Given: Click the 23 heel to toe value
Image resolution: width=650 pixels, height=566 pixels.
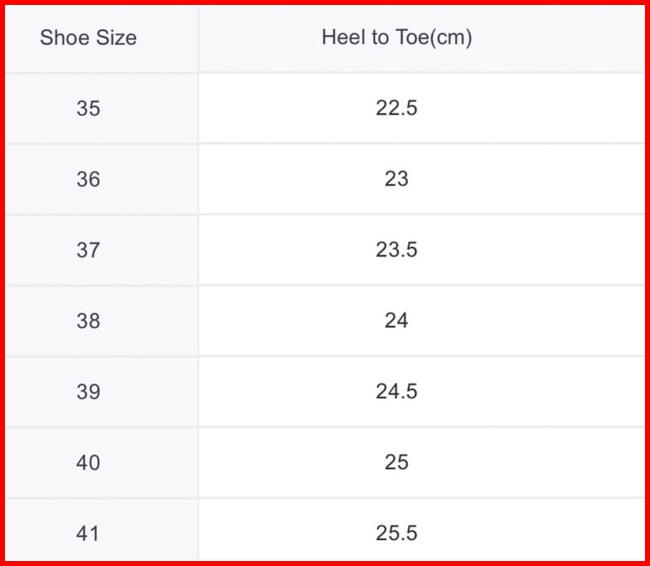Looking at the screenshot, I should coord(396,179).
